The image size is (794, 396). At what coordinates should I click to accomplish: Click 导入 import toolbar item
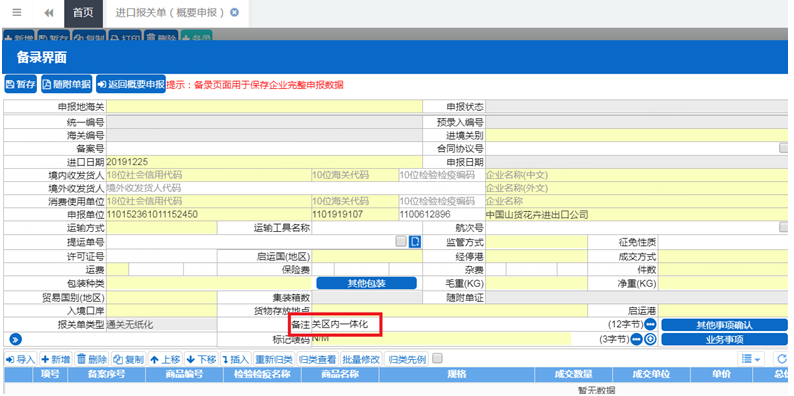[x=21, y=360]
